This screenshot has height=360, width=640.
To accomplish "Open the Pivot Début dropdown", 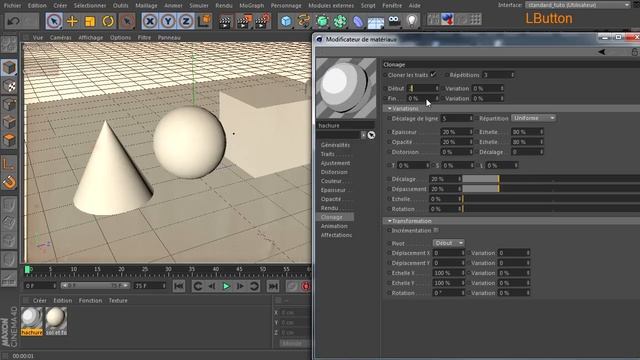I will (449, 243).
